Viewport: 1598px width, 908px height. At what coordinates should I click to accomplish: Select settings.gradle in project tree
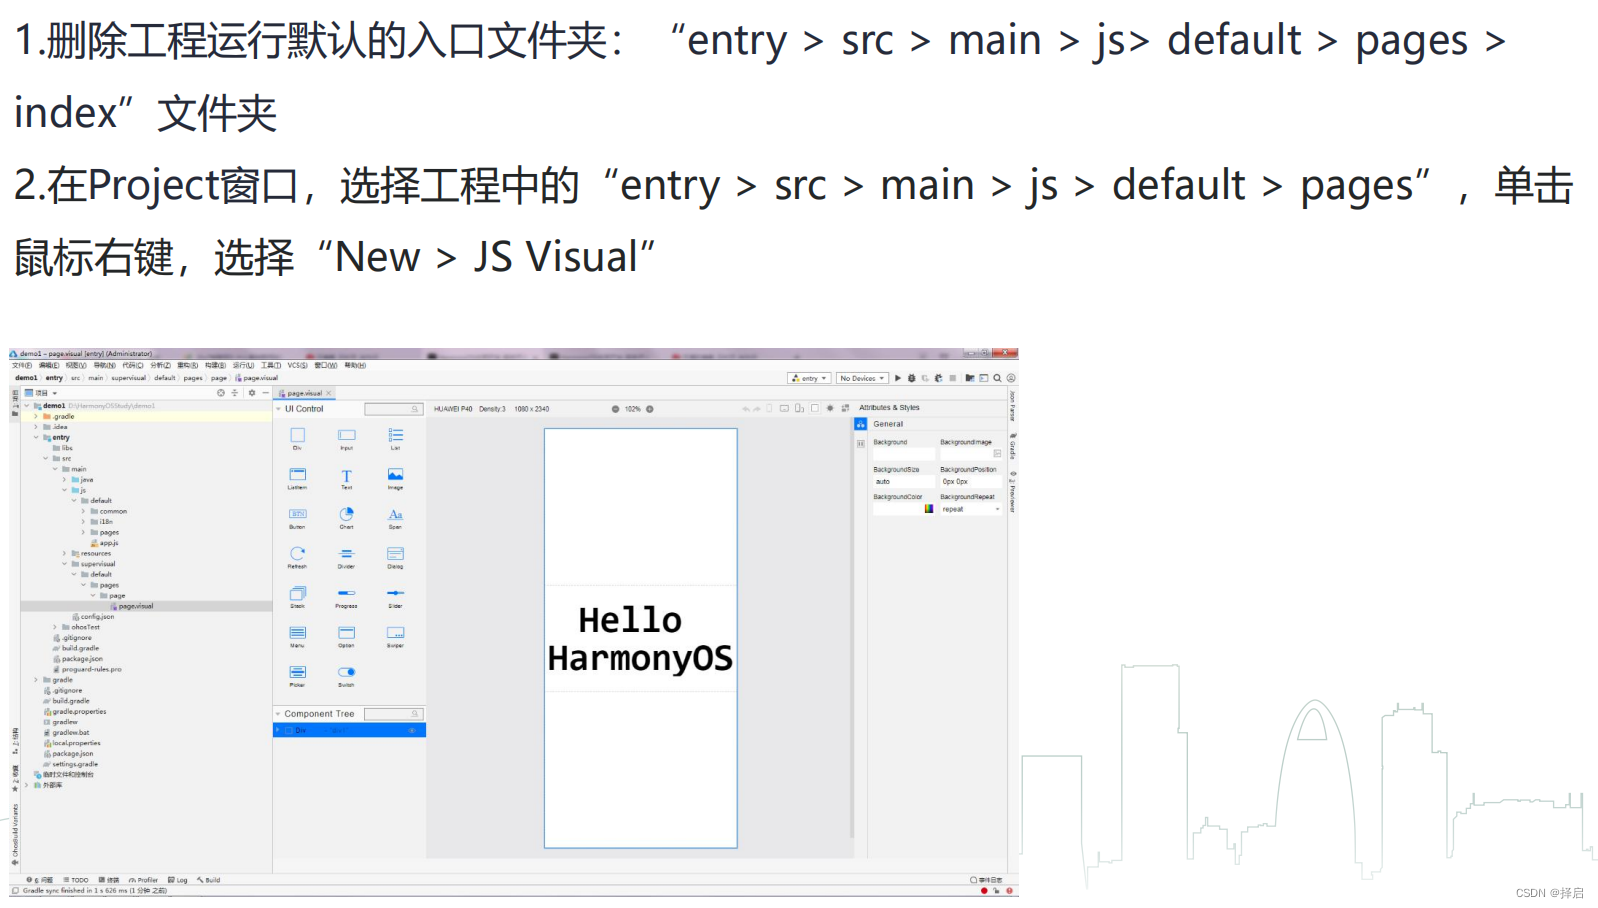(70, 764)
